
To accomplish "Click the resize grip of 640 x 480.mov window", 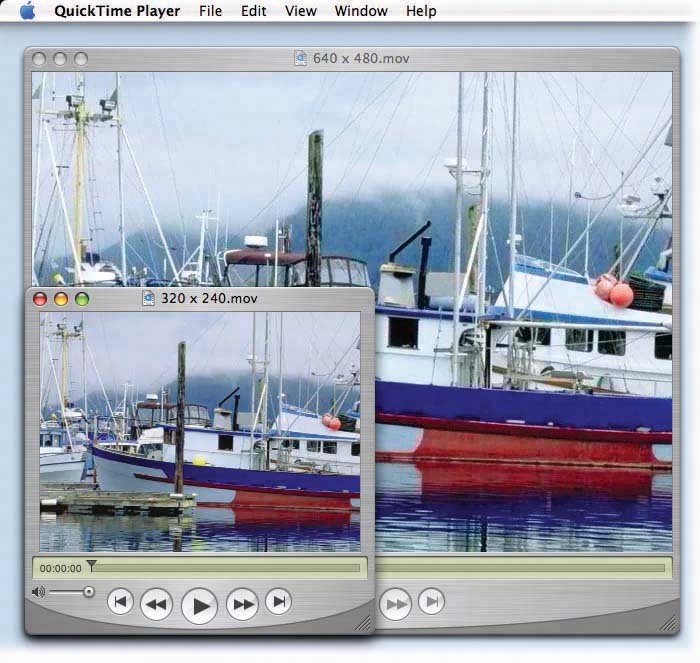I will click(x=669, y=623).
